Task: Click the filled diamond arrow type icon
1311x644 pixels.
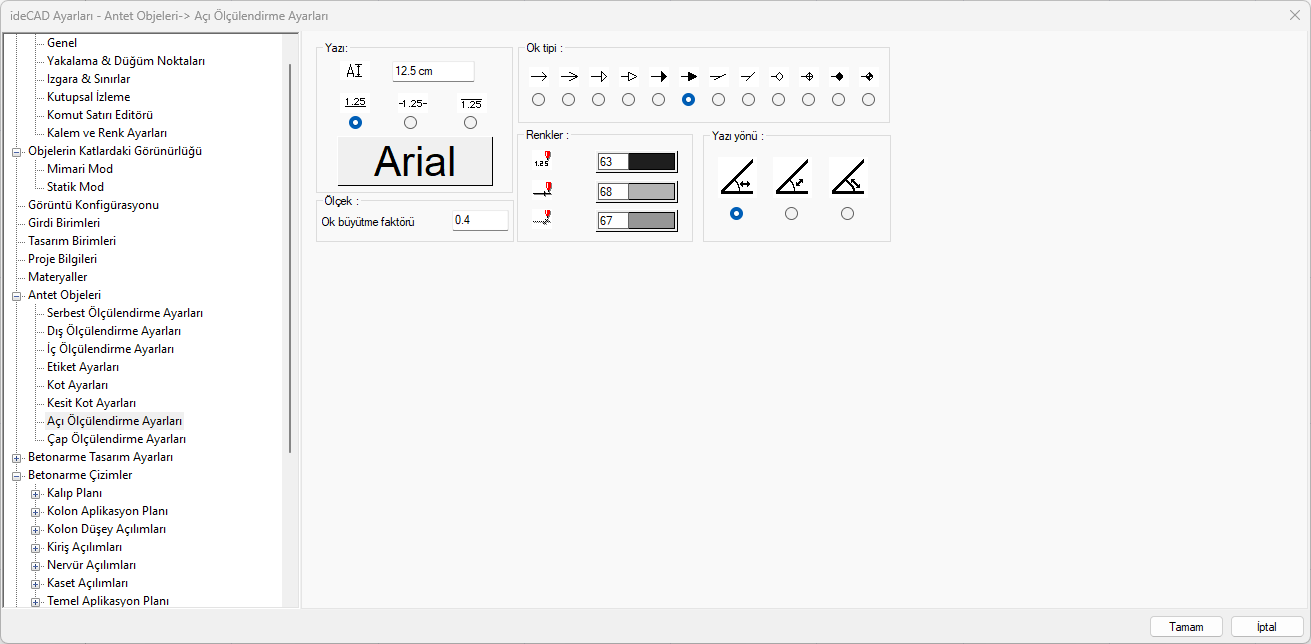Action: point(838,76)
